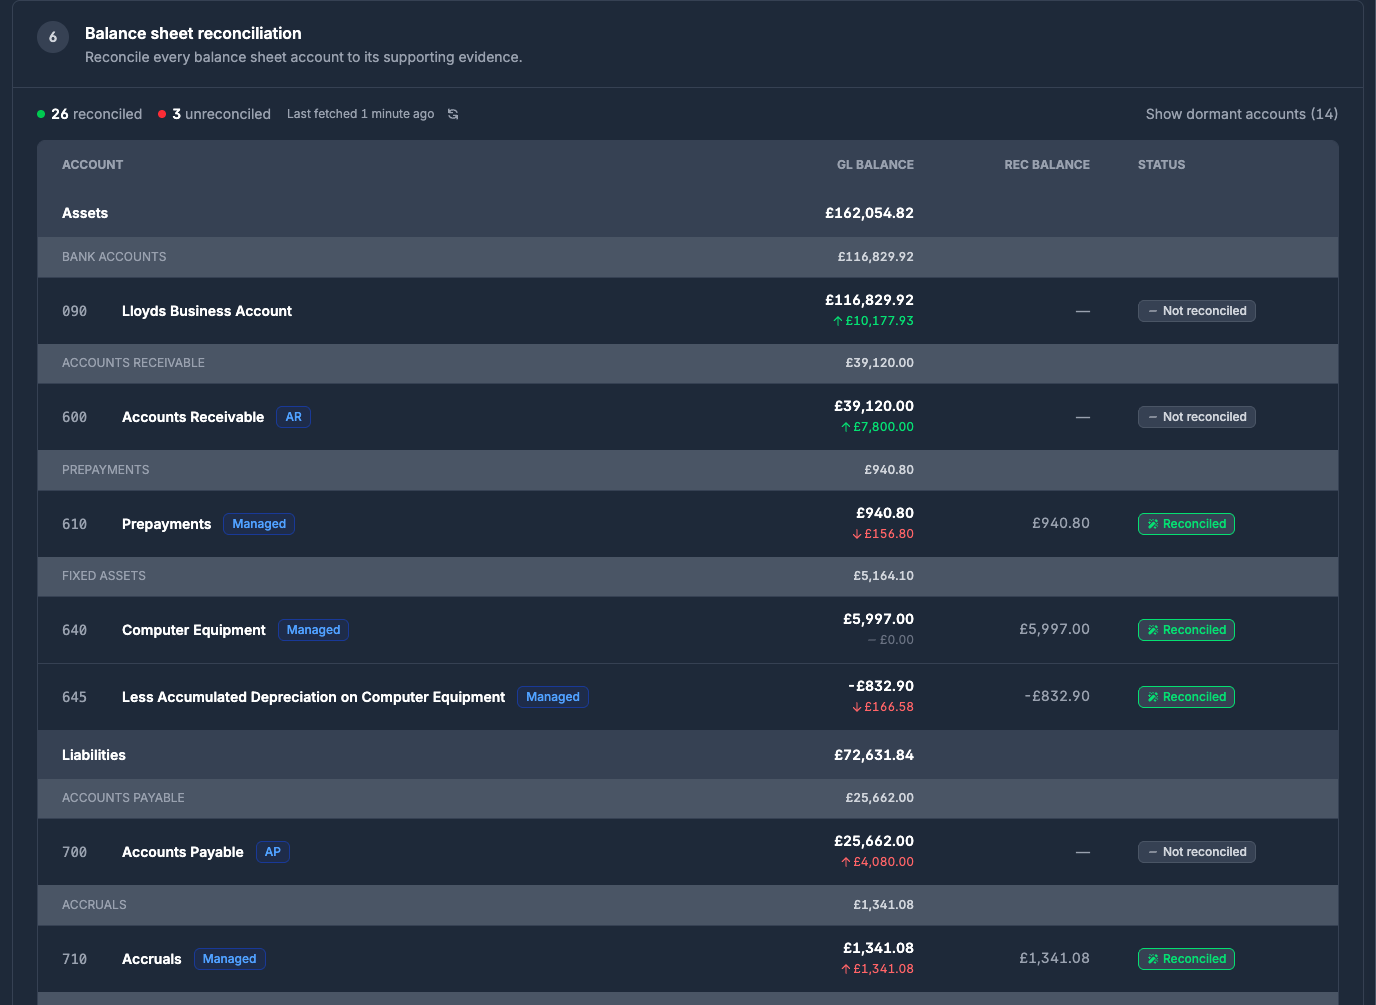Click the Fixed Assets subtotal £5,164.10
Screen dimensions: 1376x1005
(883, 576)
